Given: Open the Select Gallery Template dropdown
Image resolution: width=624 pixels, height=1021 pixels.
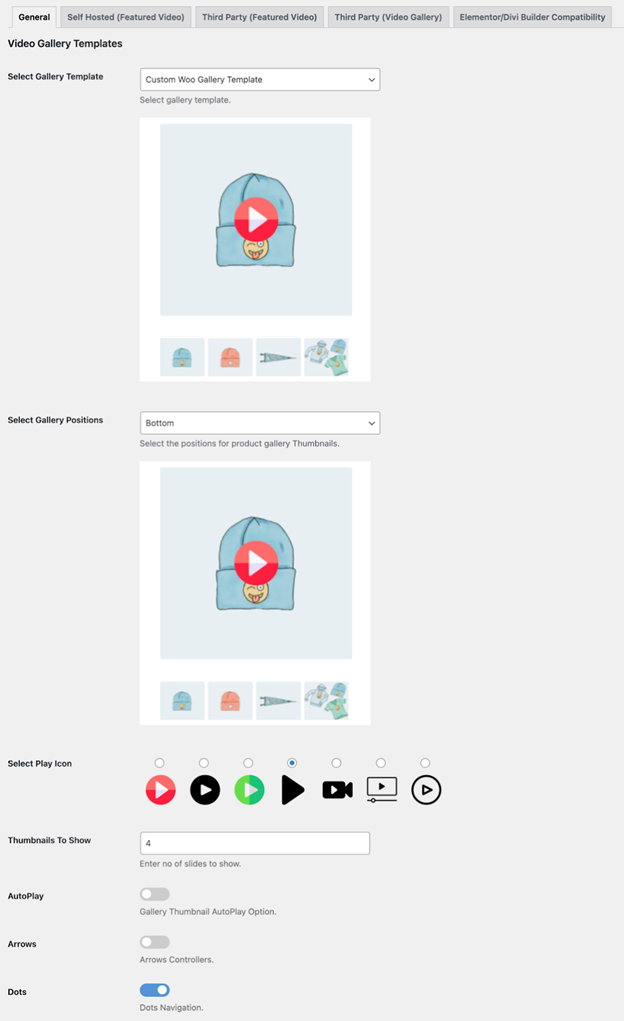Looking at the screenshot, I should pyautogui.click(x=260, y=79).
